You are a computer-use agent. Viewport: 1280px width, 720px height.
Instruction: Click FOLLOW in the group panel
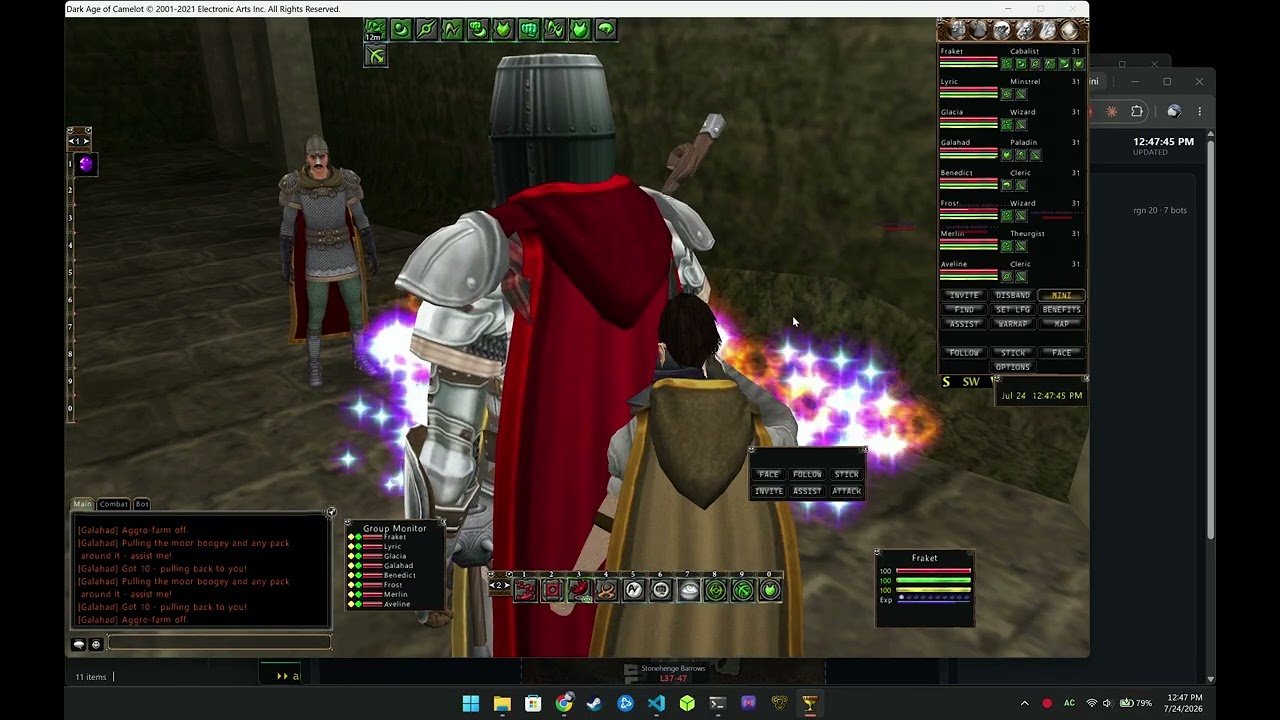[x=964, y=353]
